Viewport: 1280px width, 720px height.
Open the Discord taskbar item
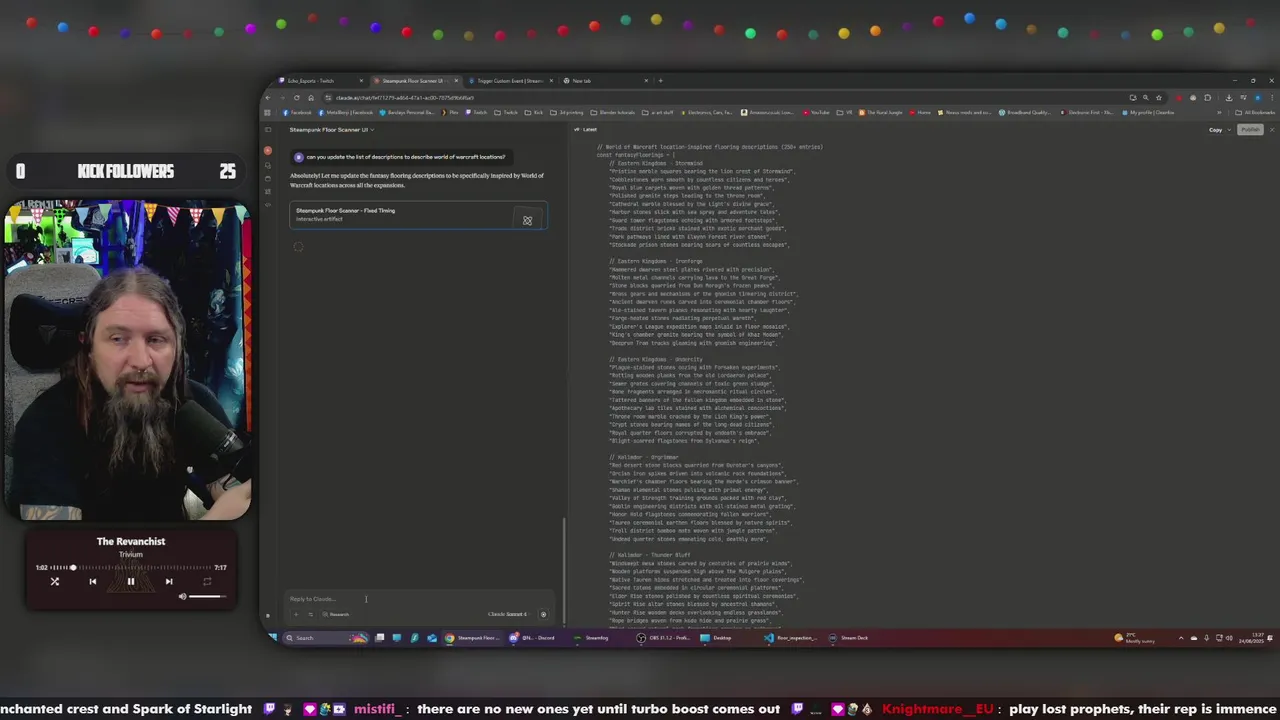[x=534, y=637]
